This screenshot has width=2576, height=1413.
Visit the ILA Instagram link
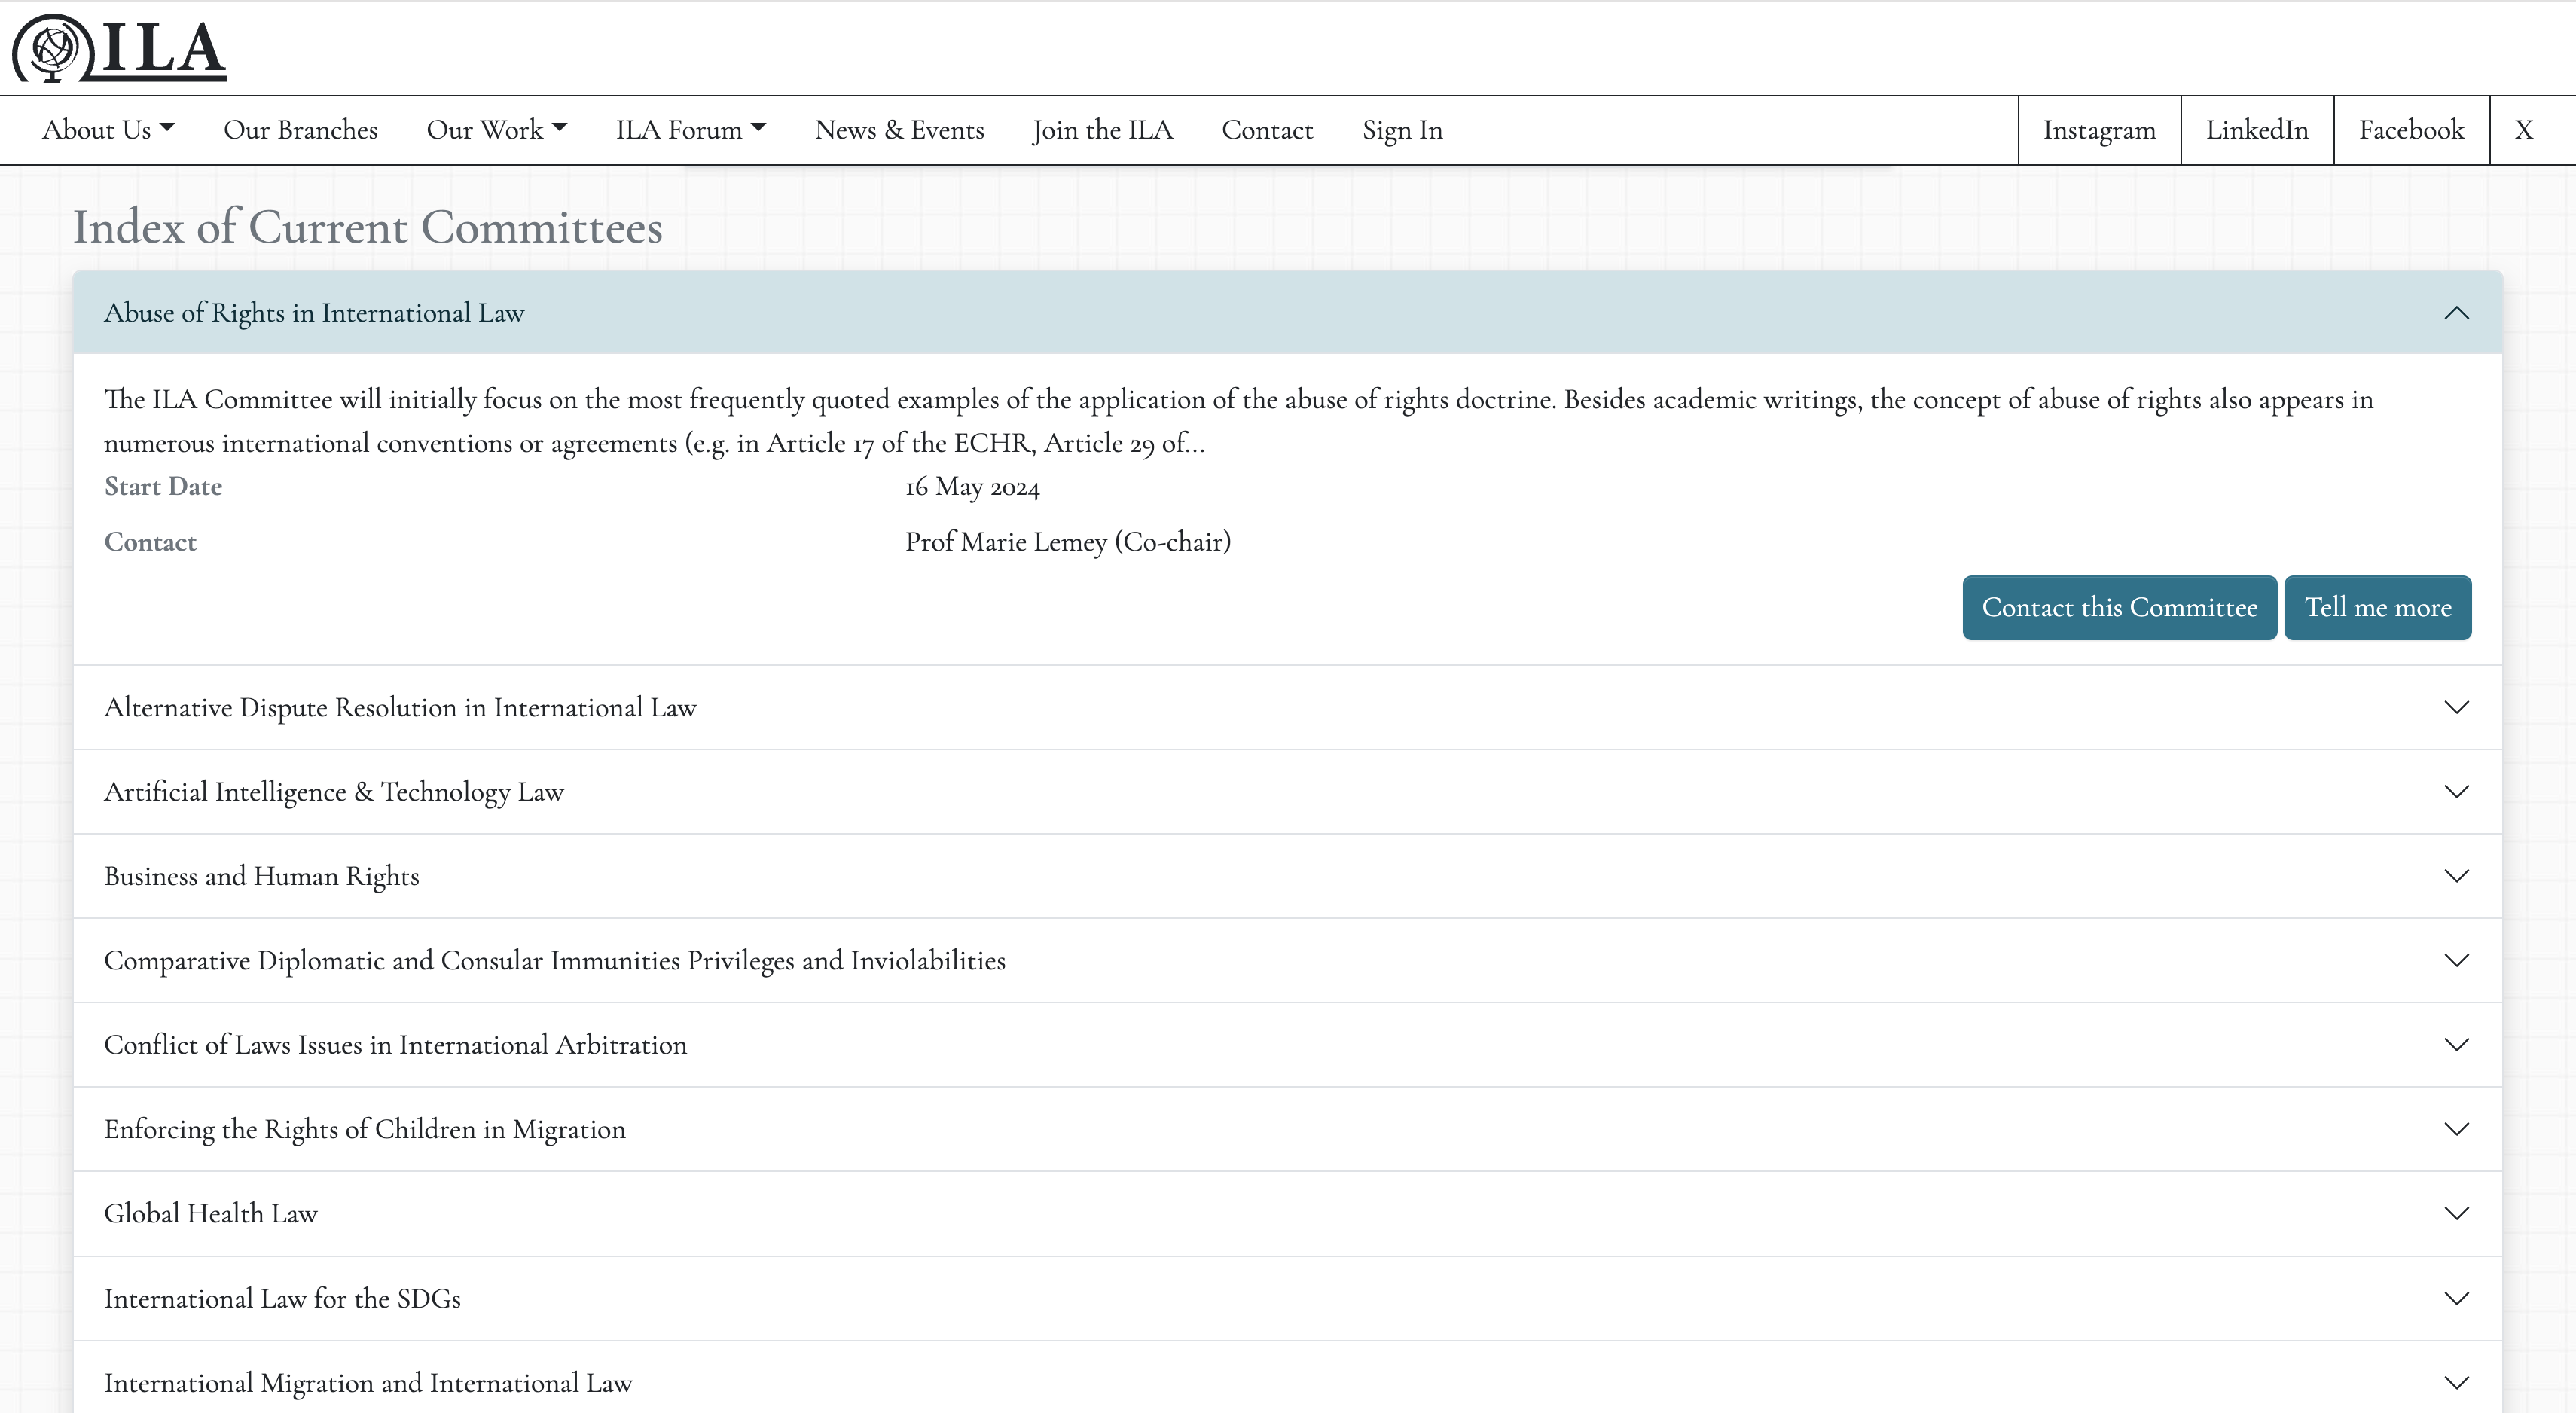[2099, 130]
